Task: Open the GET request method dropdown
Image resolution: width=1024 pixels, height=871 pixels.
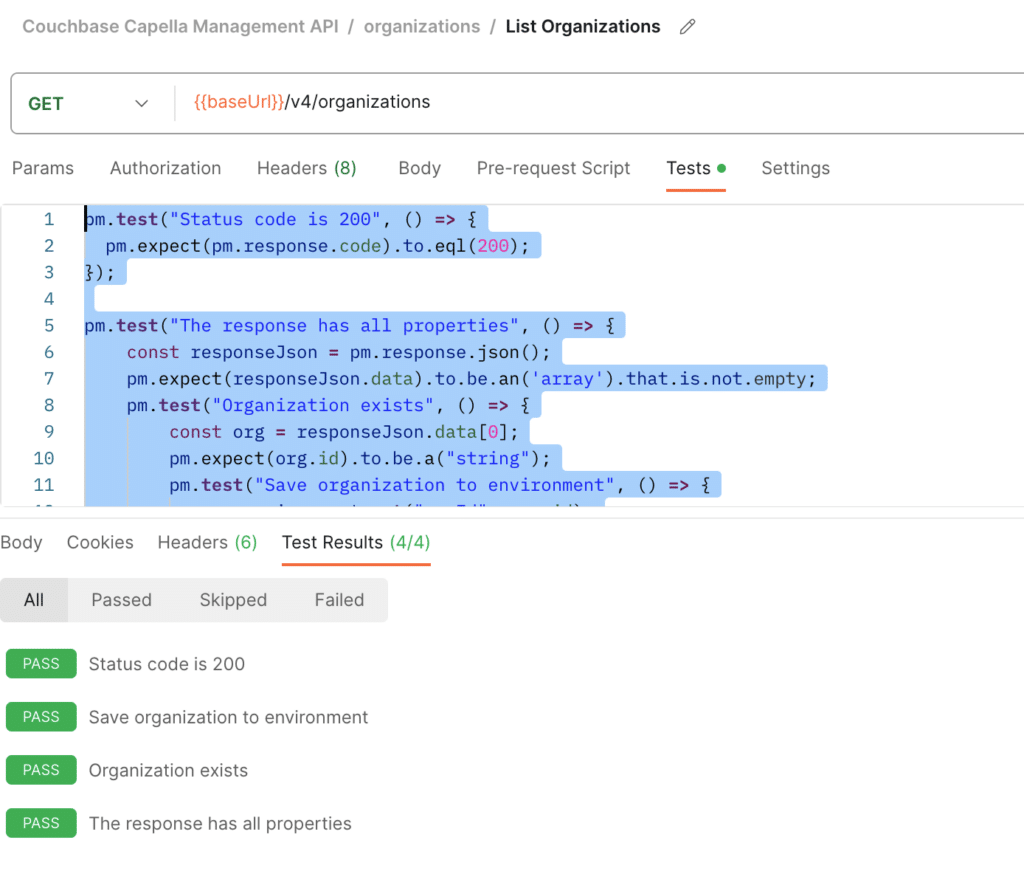Action: point(90,103)
